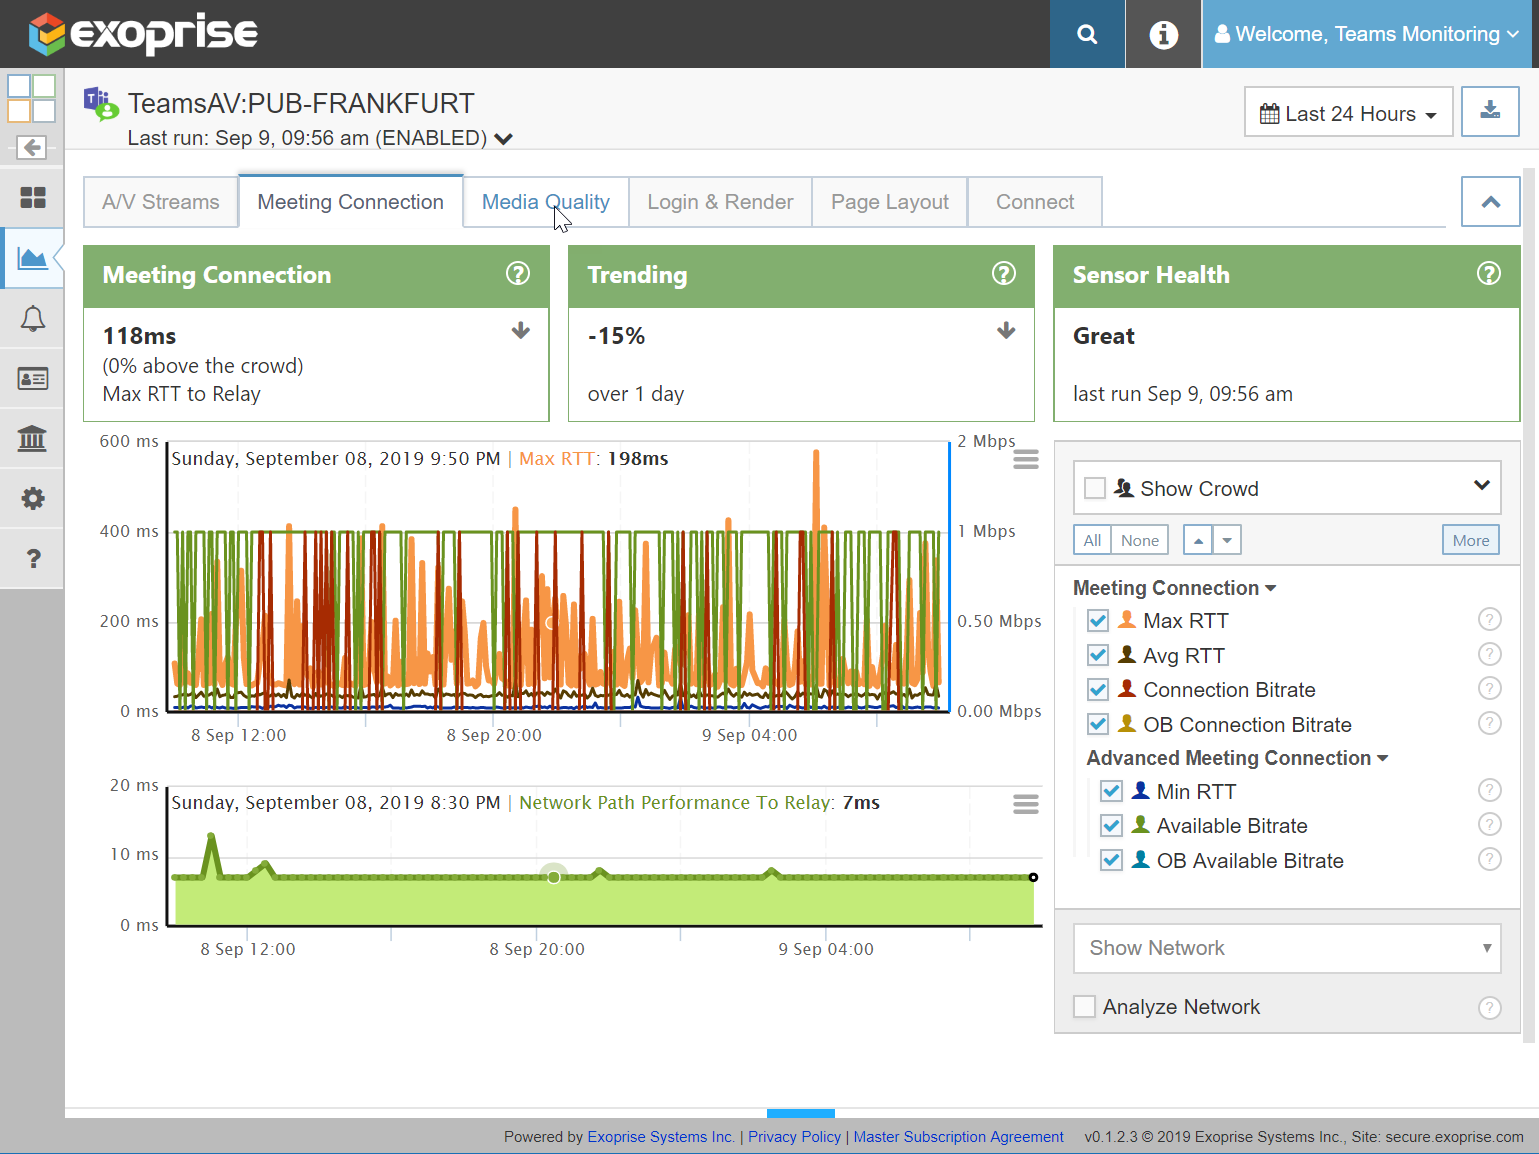Viewport: 1539px width, 1154px height.
Task: Uncheck the Max RTT series
Action: pos(1098,620)
